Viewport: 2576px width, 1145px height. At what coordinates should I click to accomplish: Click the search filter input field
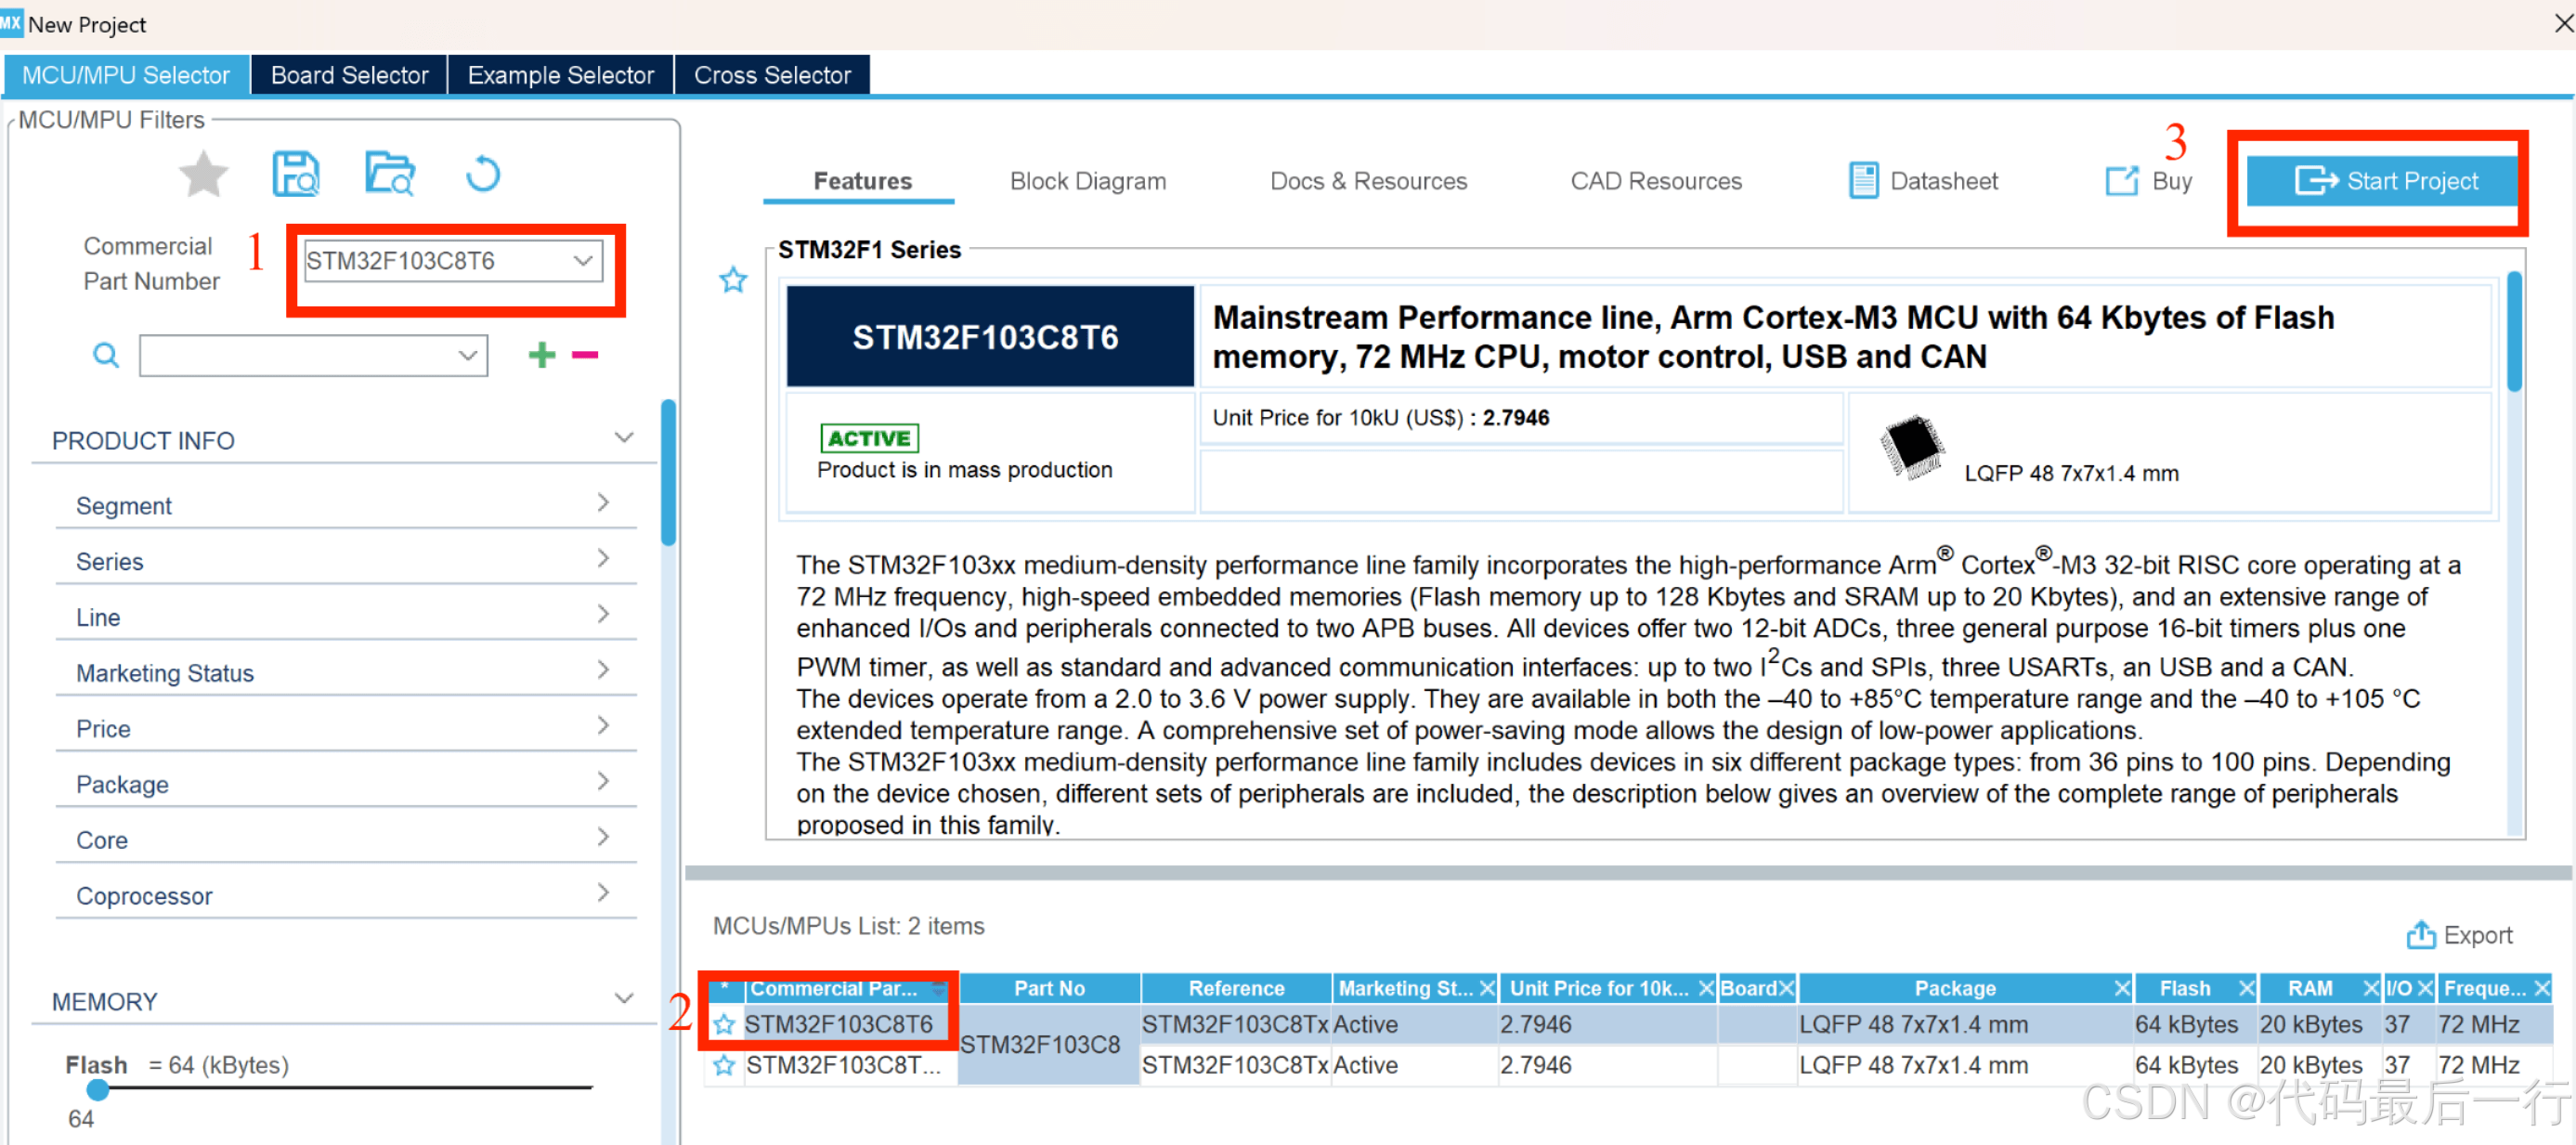300,356
